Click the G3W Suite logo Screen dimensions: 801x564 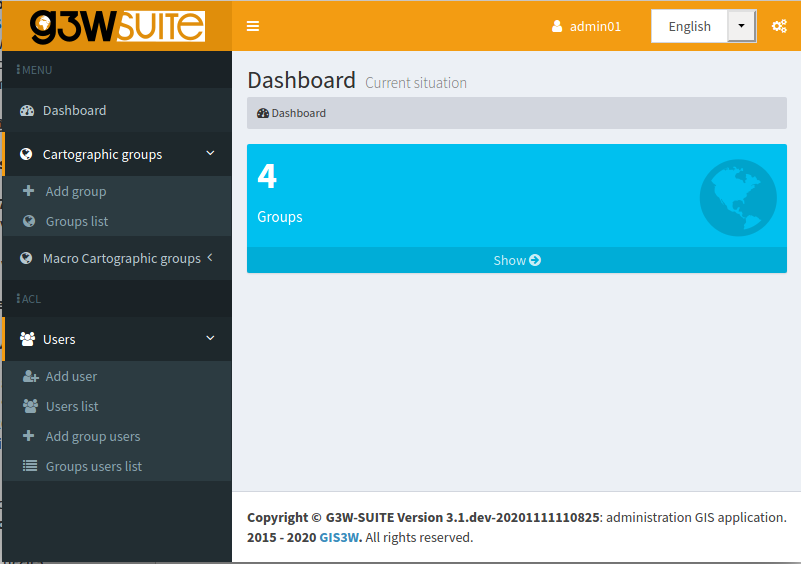(x=117, y=27)
